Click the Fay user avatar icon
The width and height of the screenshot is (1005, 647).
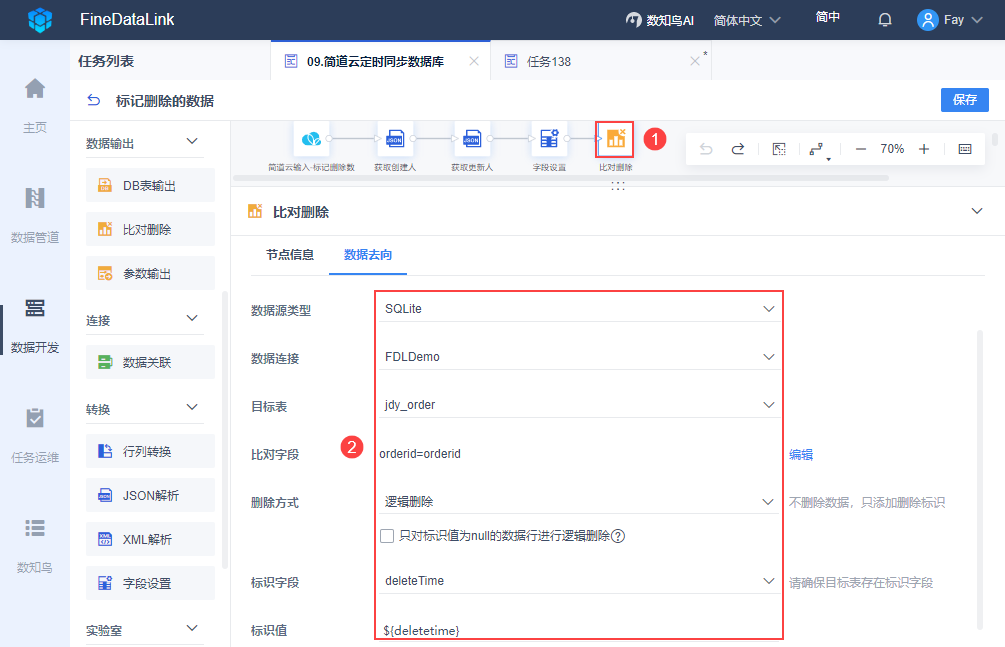point(927,20)
